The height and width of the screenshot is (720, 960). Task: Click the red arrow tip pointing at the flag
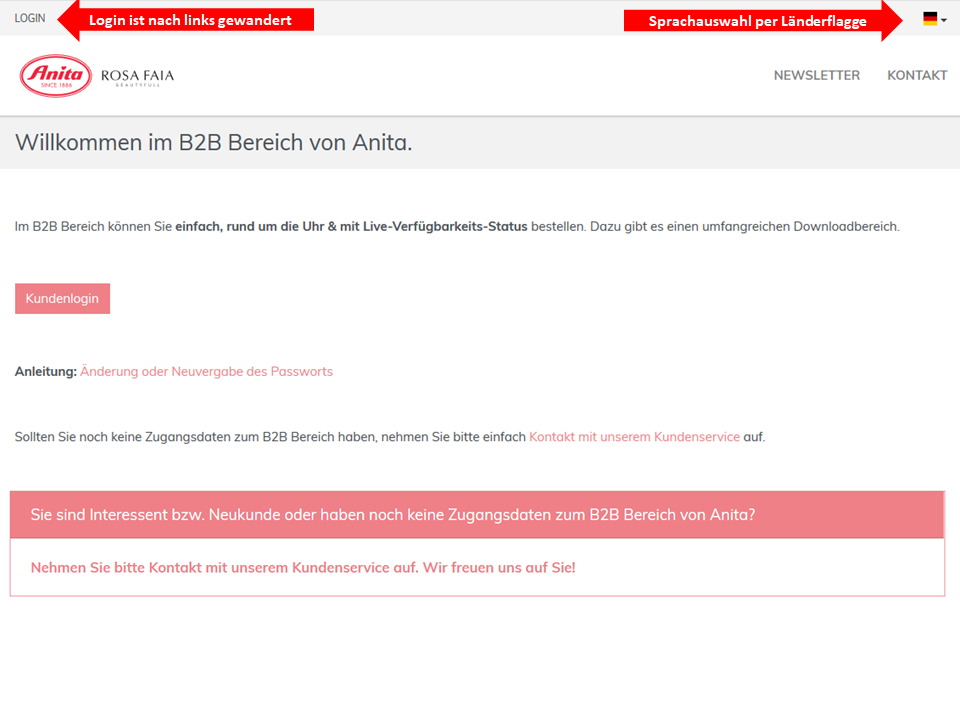point(898,20)
